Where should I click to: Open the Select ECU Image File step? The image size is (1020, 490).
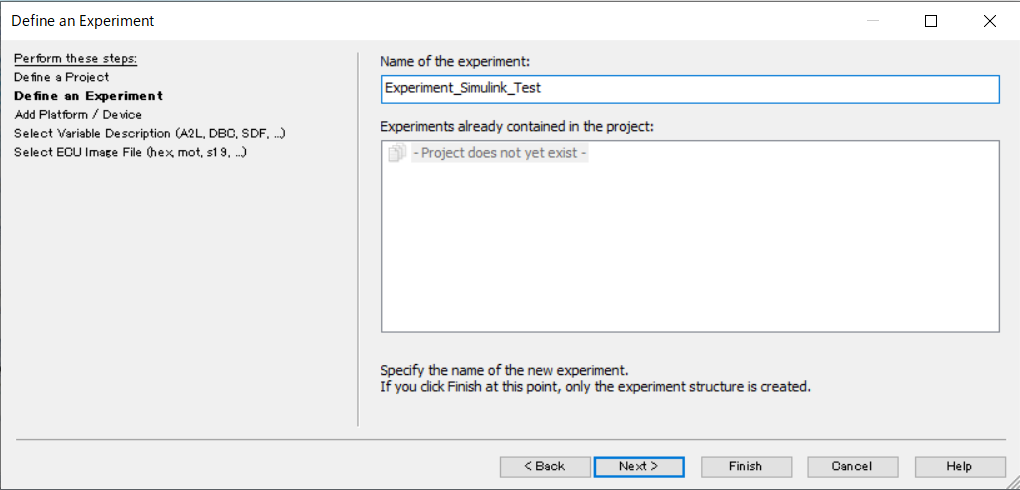pyautogui.click(x=130, y=152)
